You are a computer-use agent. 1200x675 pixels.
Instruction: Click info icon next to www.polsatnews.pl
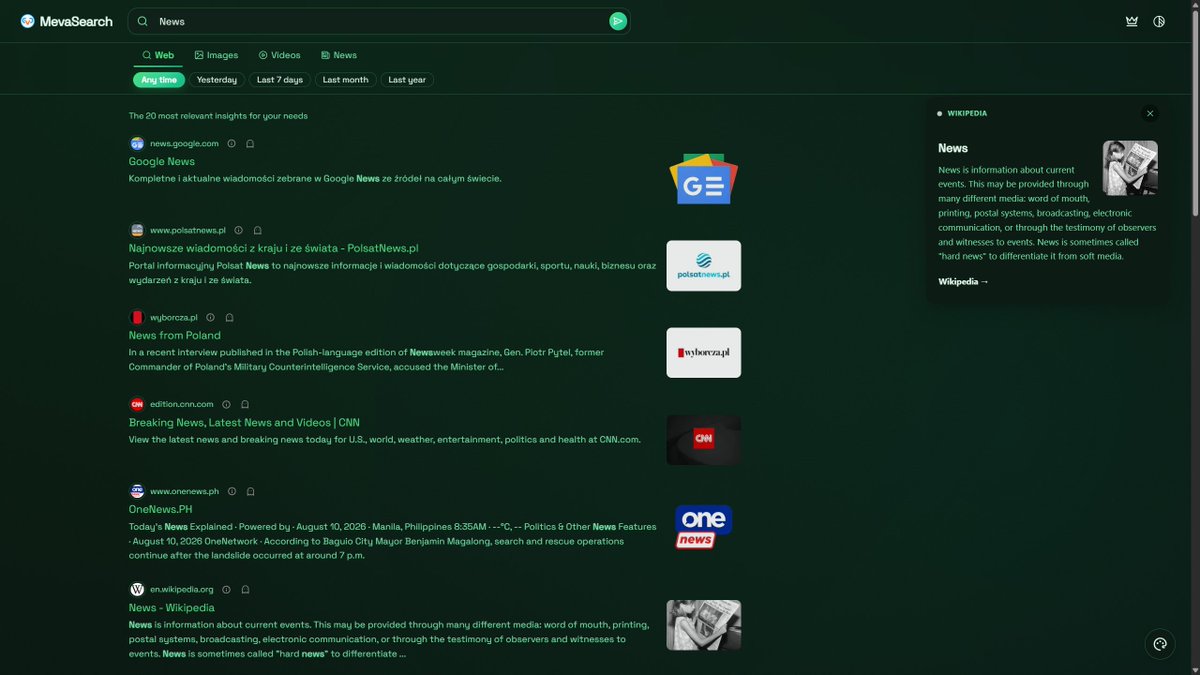tap(238, 230)
